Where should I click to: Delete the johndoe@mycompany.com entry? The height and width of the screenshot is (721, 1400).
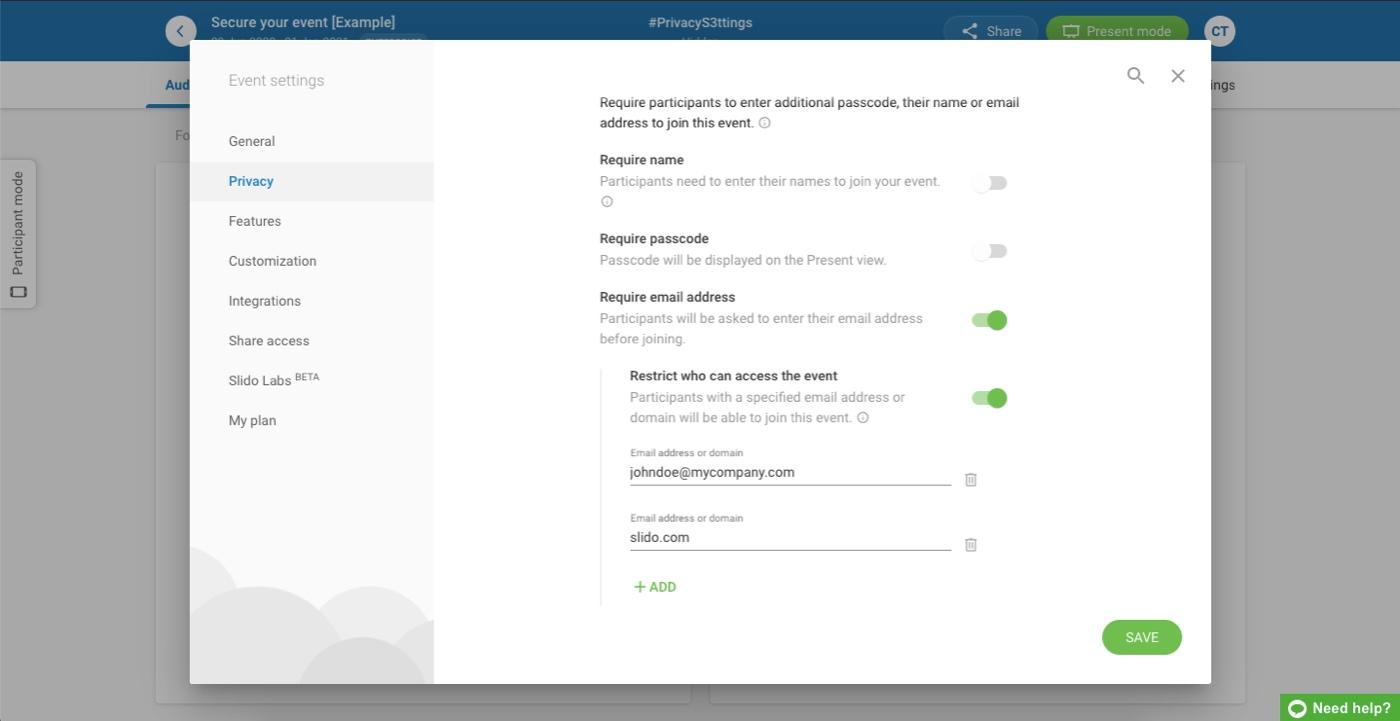pos(970,480)
